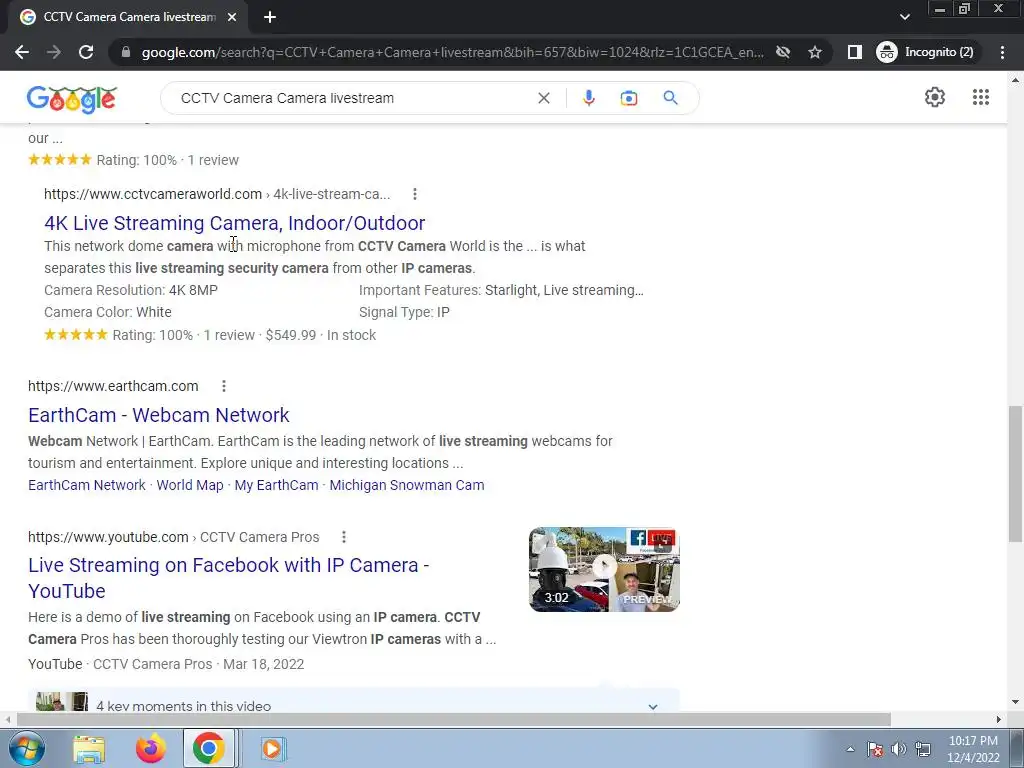
Task: Expand the tab search dropdown arrow
Action: tap(904, 17)
